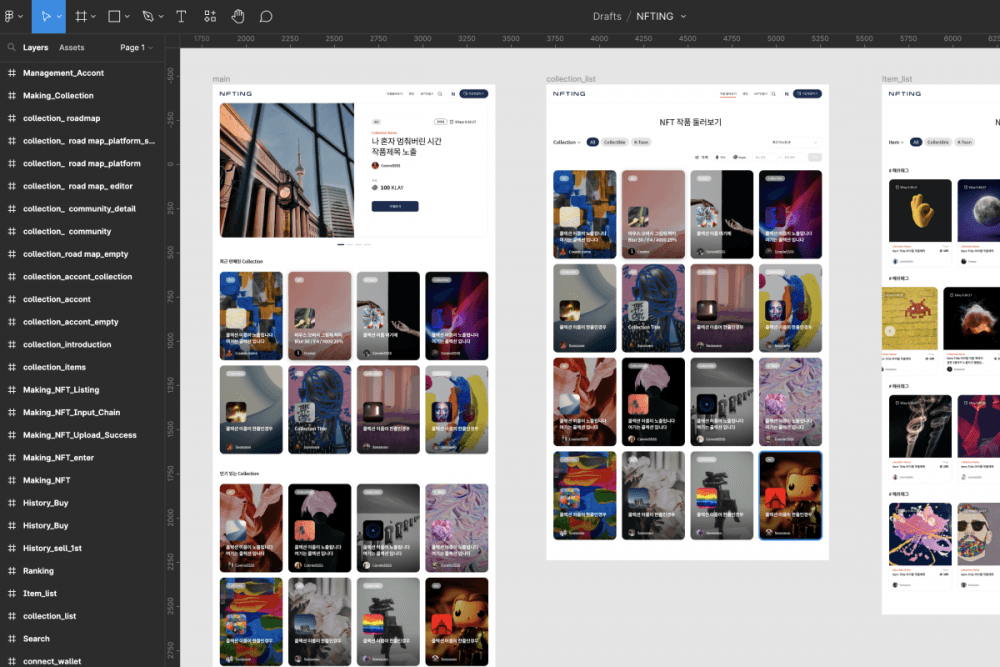This screenshot has height=667, width=1000.
Task: Switch to the Layers tab
Action: coord(35,47)
